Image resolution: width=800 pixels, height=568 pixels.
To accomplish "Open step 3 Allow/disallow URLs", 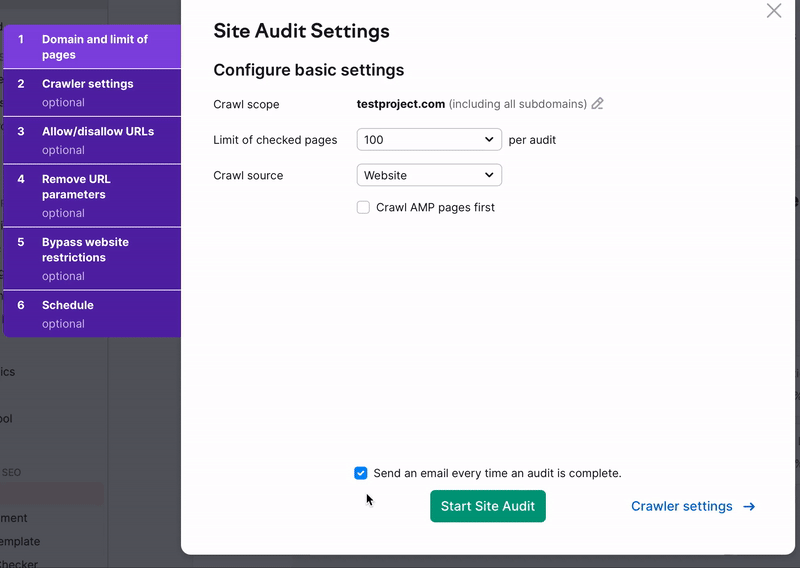I will [92, 140].
